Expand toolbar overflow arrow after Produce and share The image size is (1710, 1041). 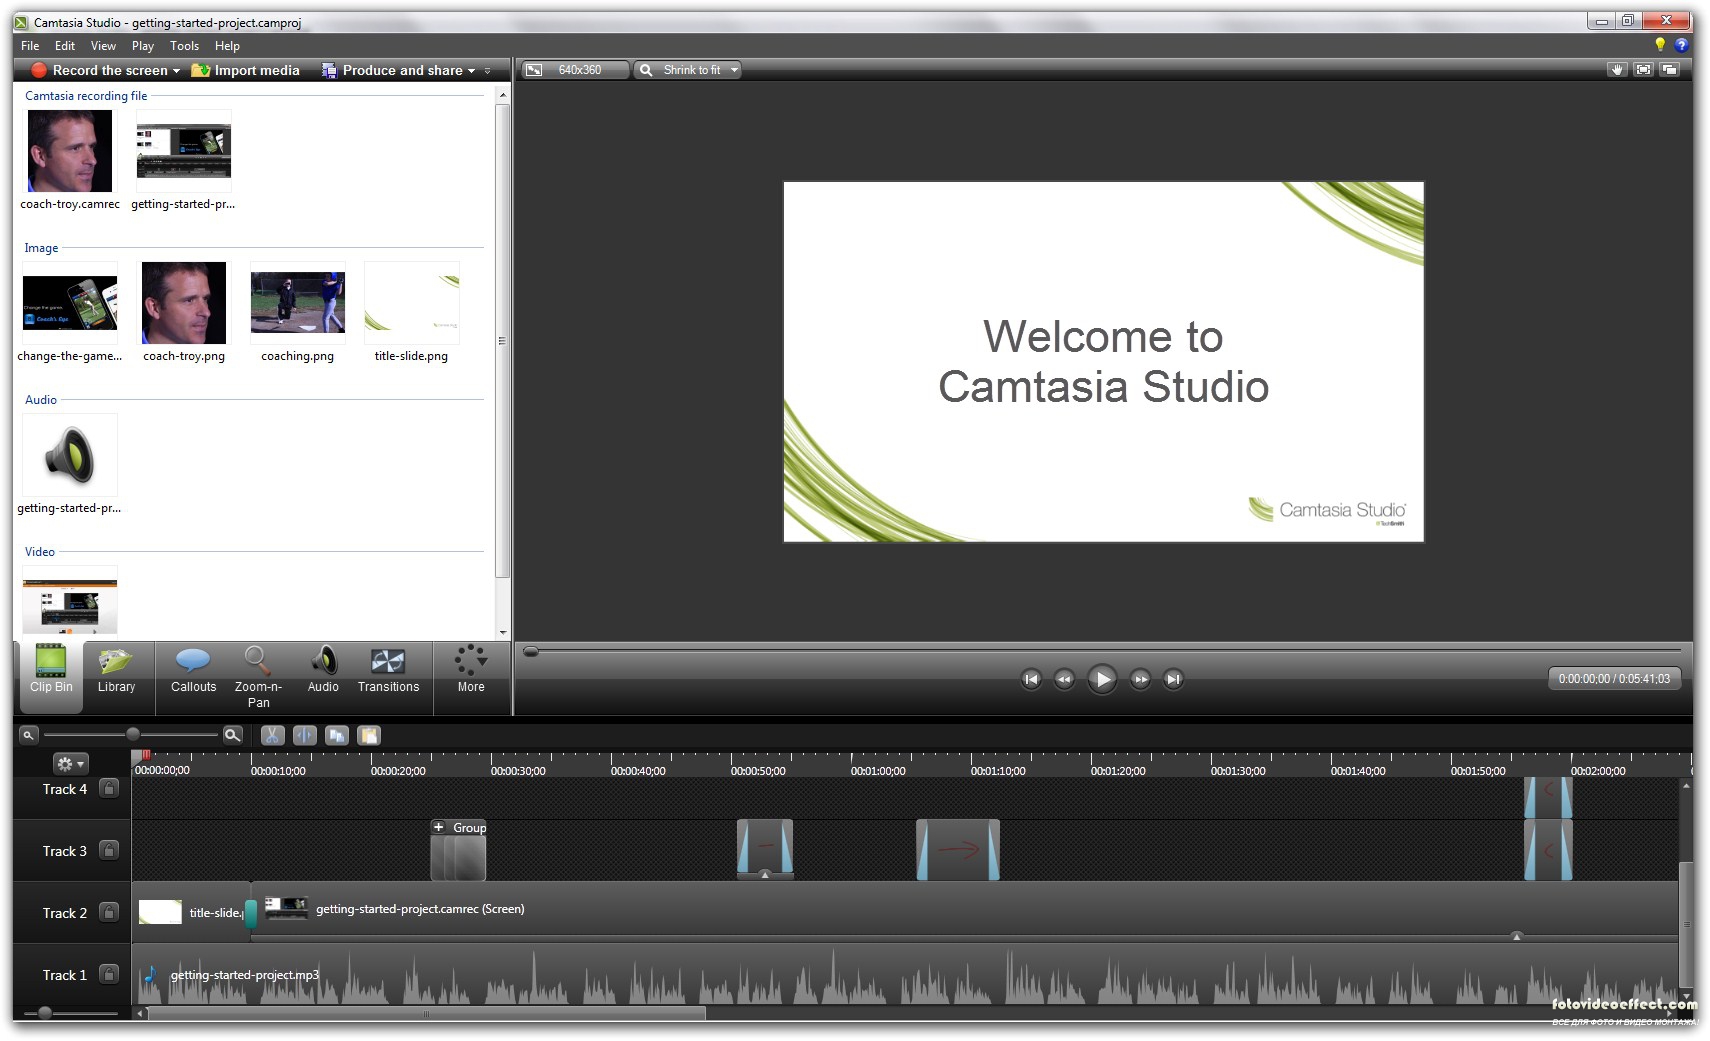[x=488, y=70]
